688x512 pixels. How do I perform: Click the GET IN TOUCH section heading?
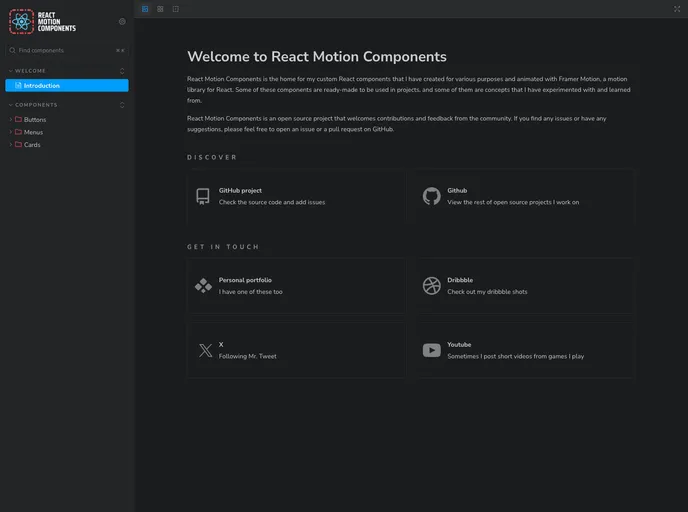(x=223, y=247)
